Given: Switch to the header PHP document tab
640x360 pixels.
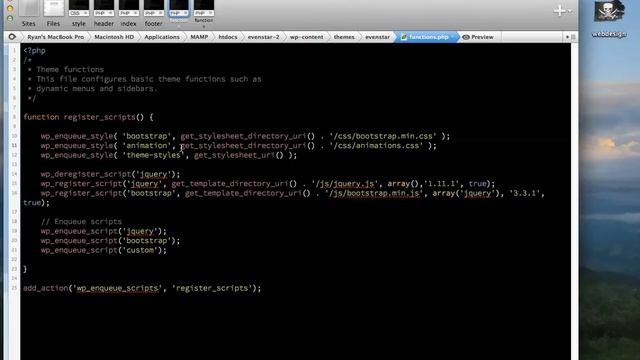Looking at the screenshot, I should click(104, 9).
